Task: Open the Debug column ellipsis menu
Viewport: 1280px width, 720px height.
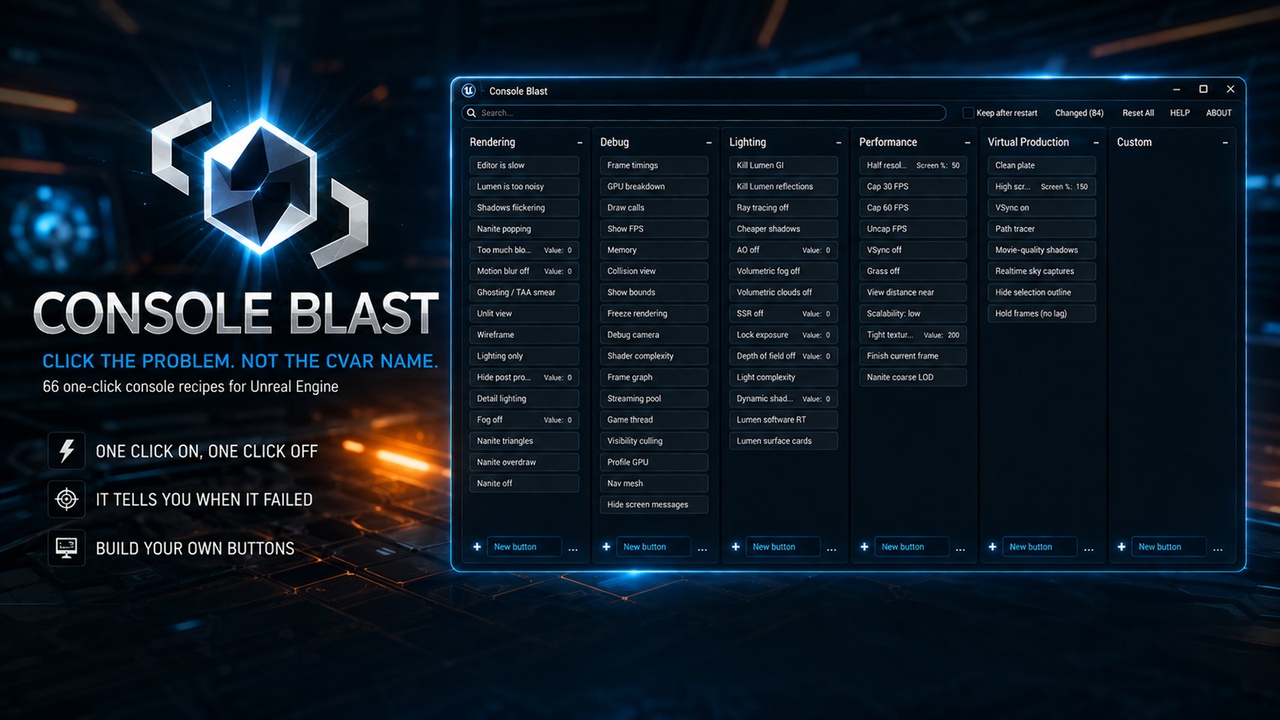Action: click(x=702, y=549)
